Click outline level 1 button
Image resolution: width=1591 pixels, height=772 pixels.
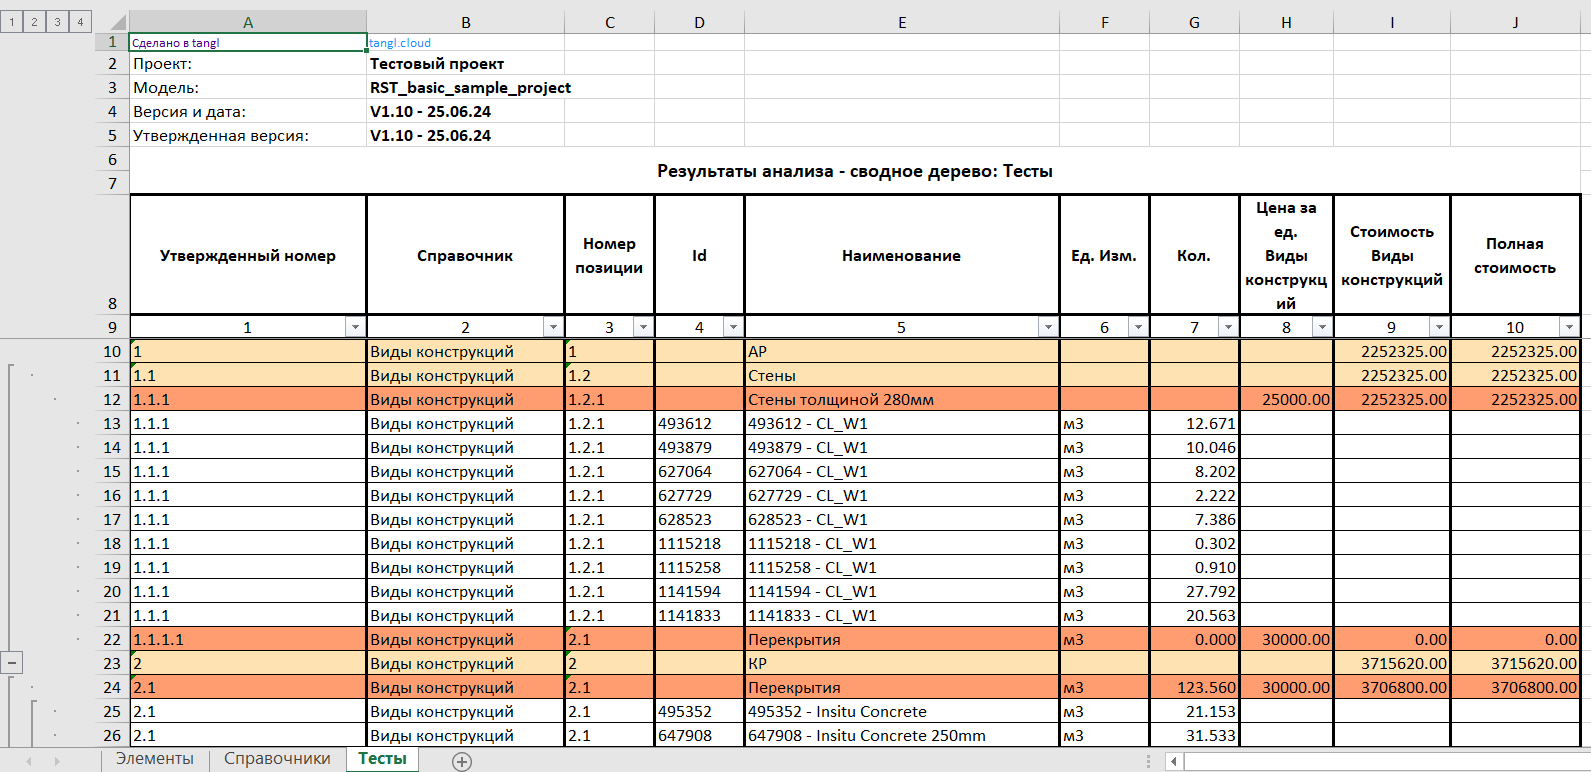point(11,21)
